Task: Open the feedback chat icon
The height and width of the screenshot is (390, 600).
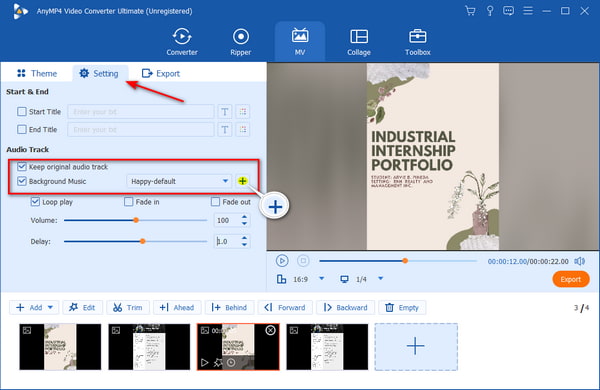Action: (x=509, y=11)
